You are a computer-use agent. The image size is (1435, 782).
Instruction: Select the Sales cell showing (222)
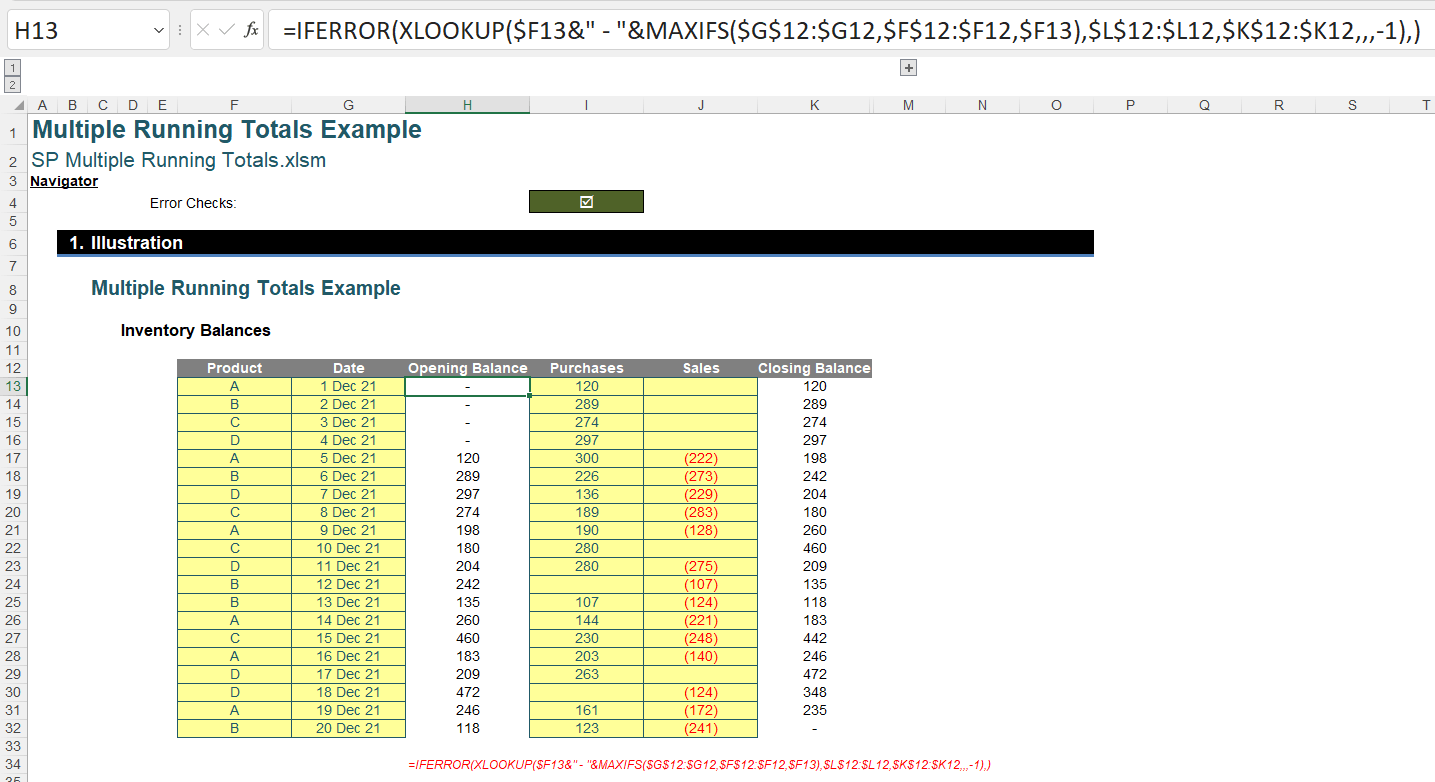pyautogui.click(x=700, y=458)
